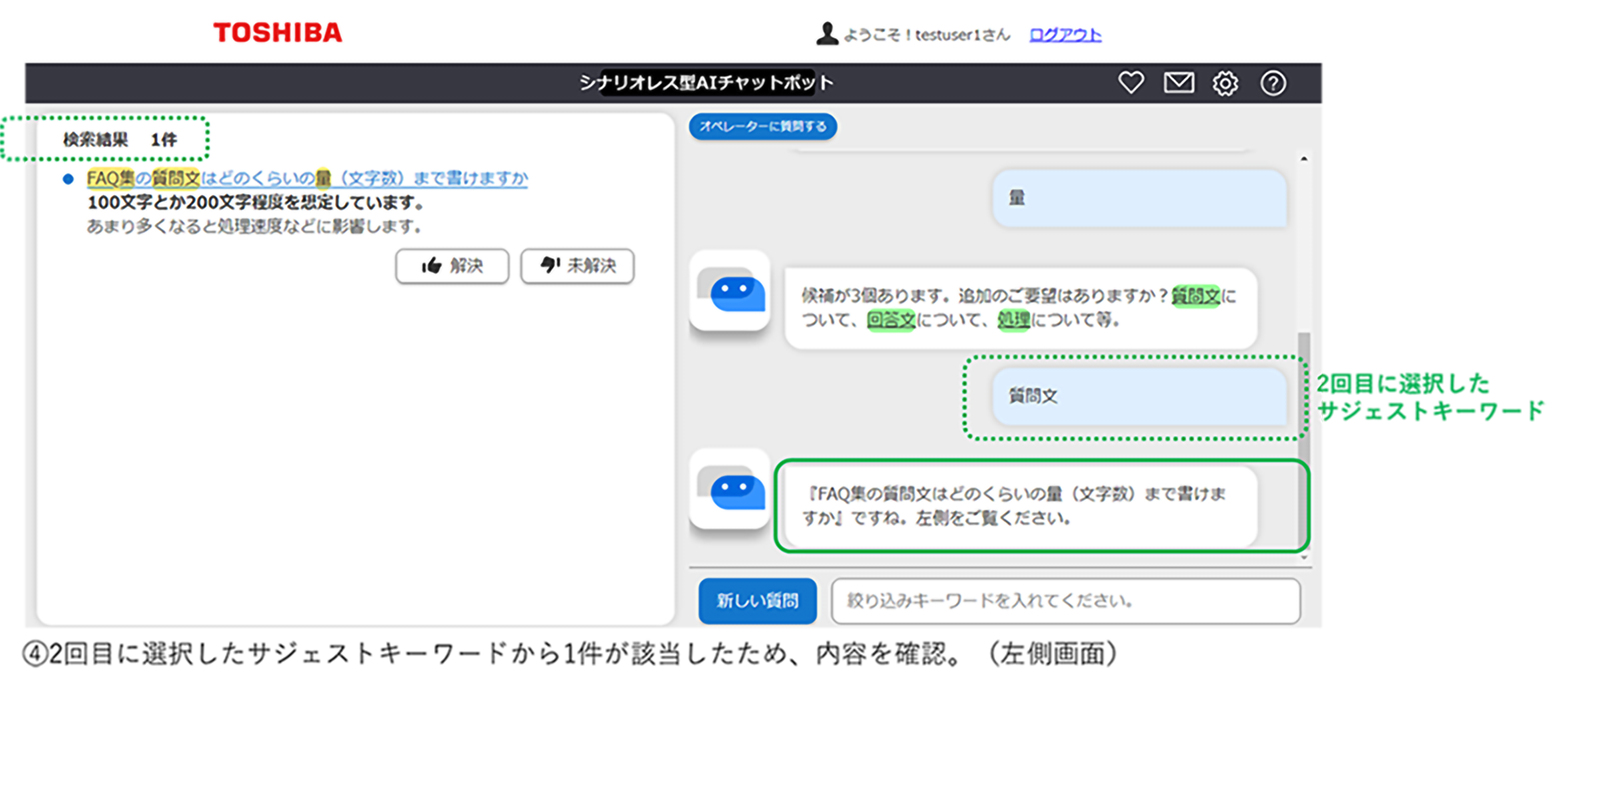Click the 検索結果 1件 label
This screenshot has height=800, width=1600.
(x=120, y=140)
